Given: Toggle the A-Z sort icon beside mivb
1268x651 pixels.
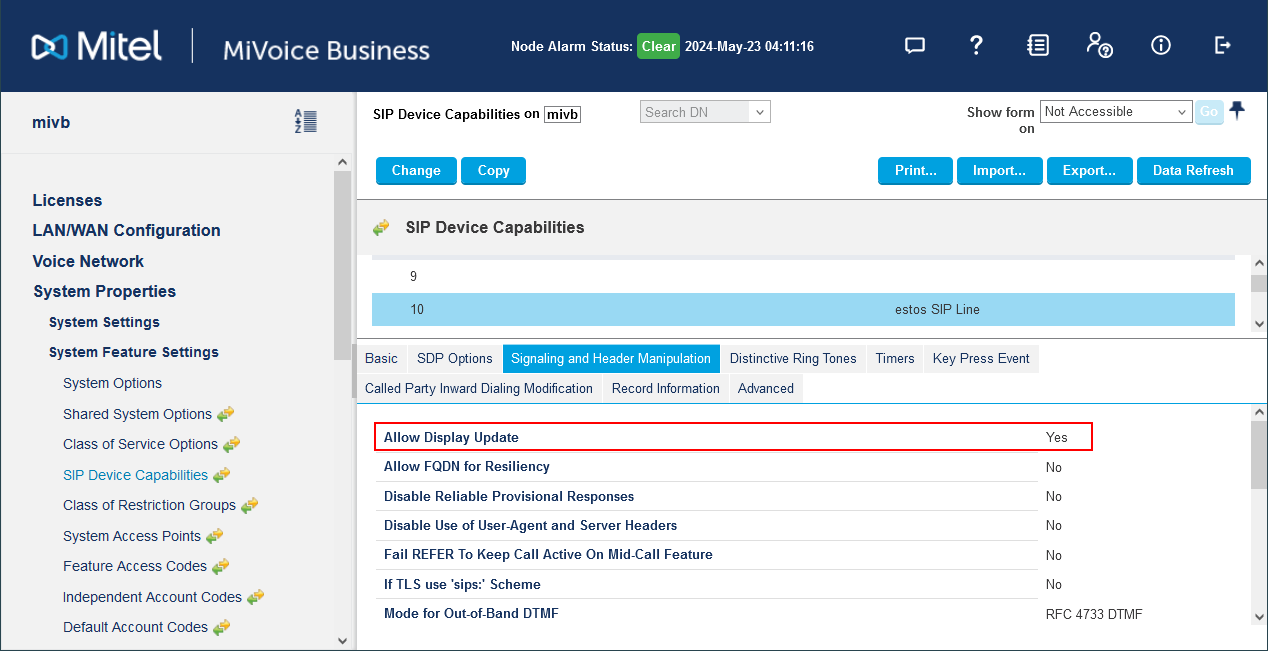Looking at the screenshot, I should 306,122.
